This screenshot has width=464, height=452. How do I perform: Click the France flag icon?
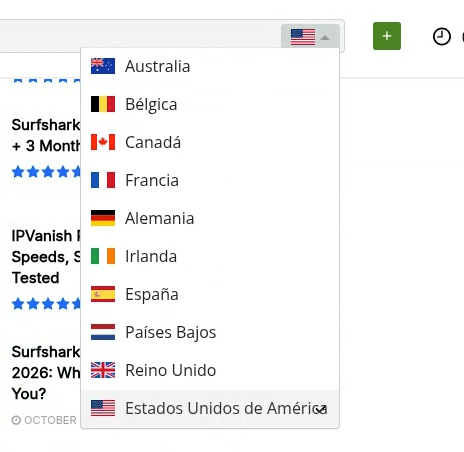click(x=103, y=180)
